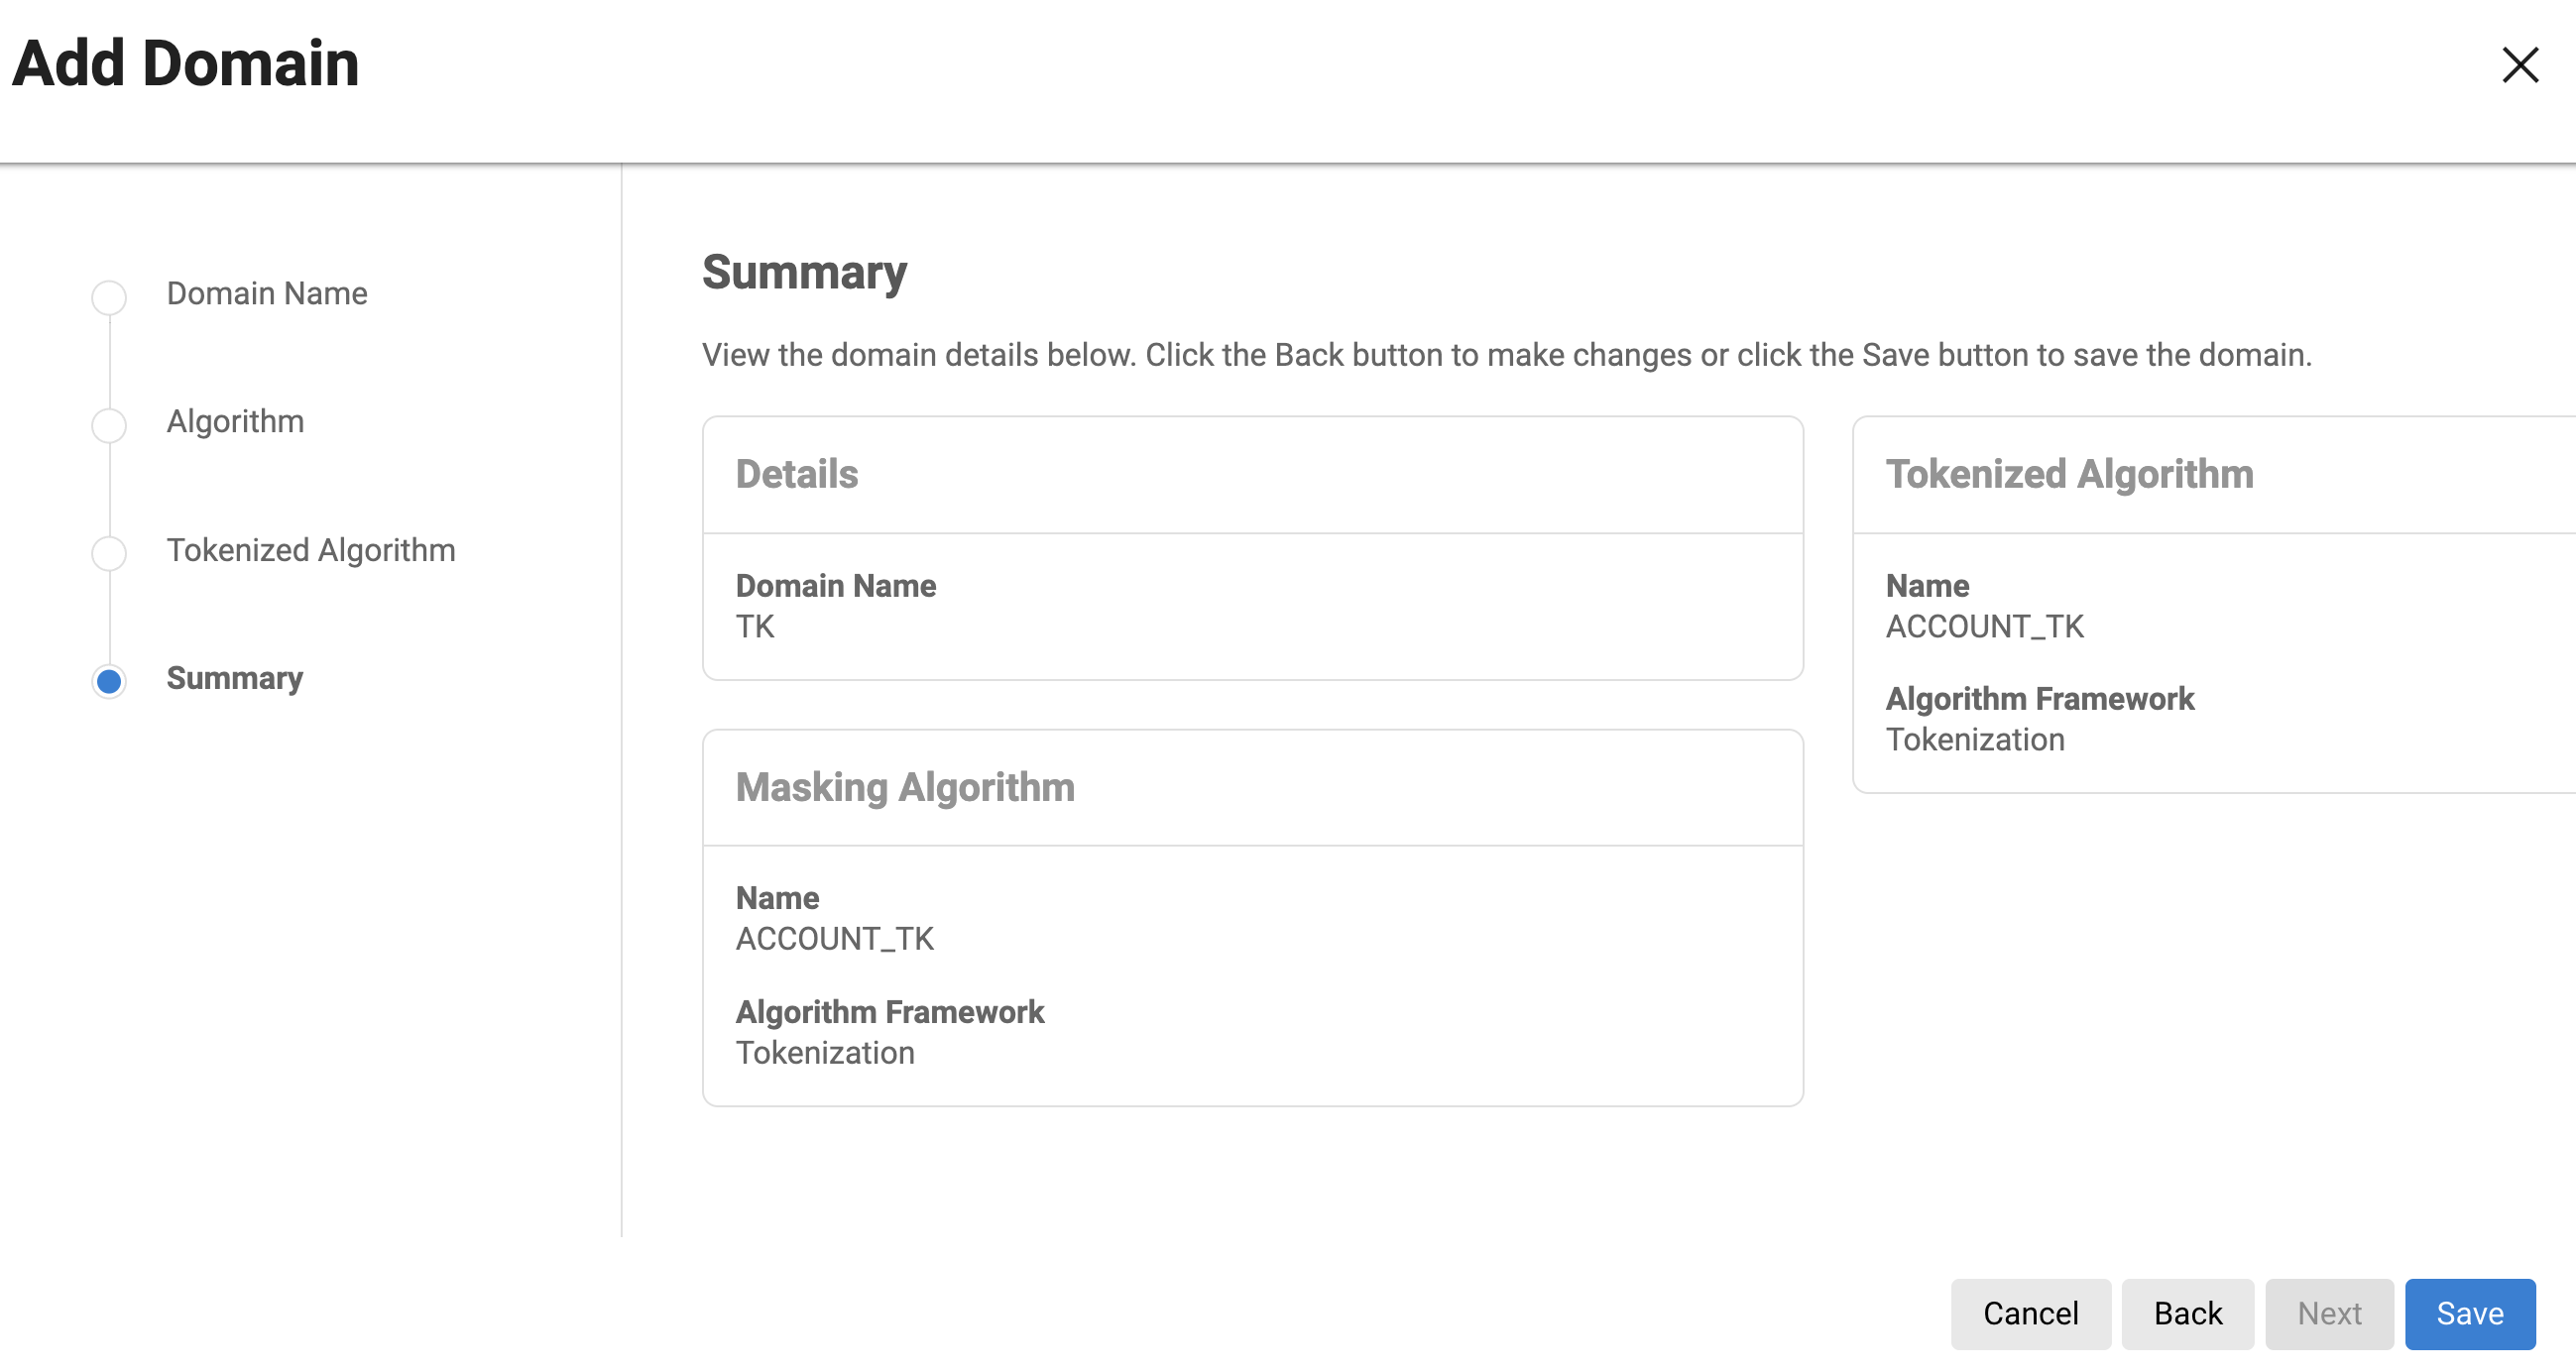Go to Algorithm step label
The width and height of the screenshot is (2576, 1372).
[235, 421]
